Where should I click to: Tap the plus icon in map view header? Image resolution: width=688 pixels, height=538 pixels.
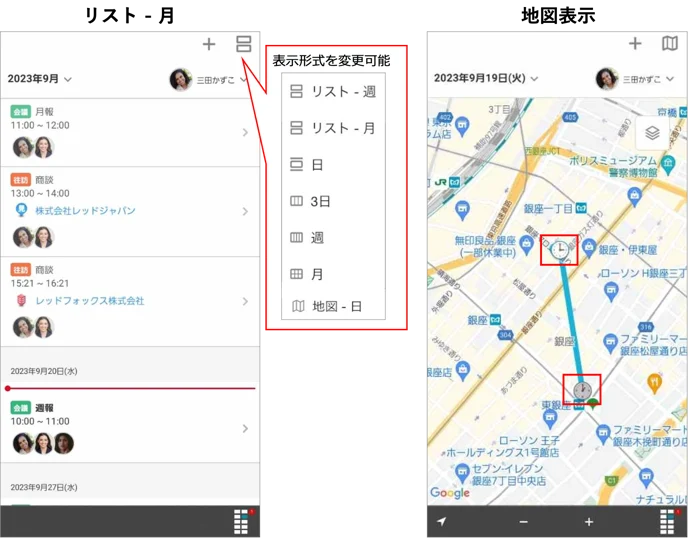tap(635, 43)
